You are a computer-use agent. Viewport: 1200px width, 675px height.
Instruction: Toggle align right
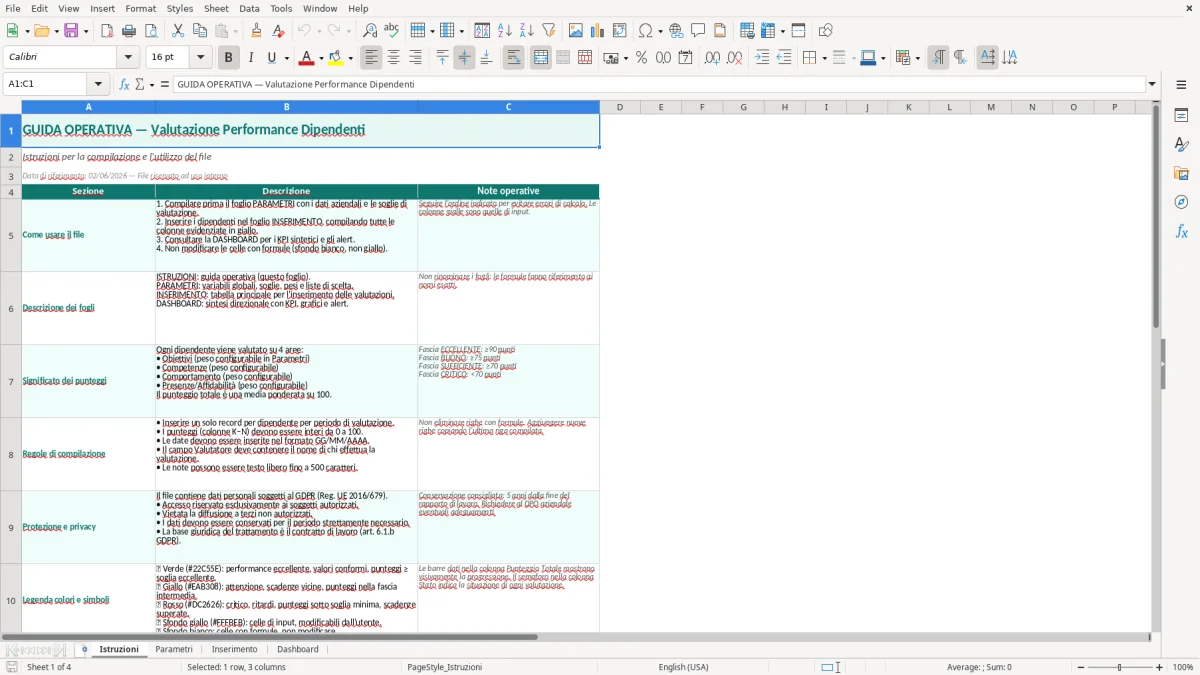[x=416, y=58]
